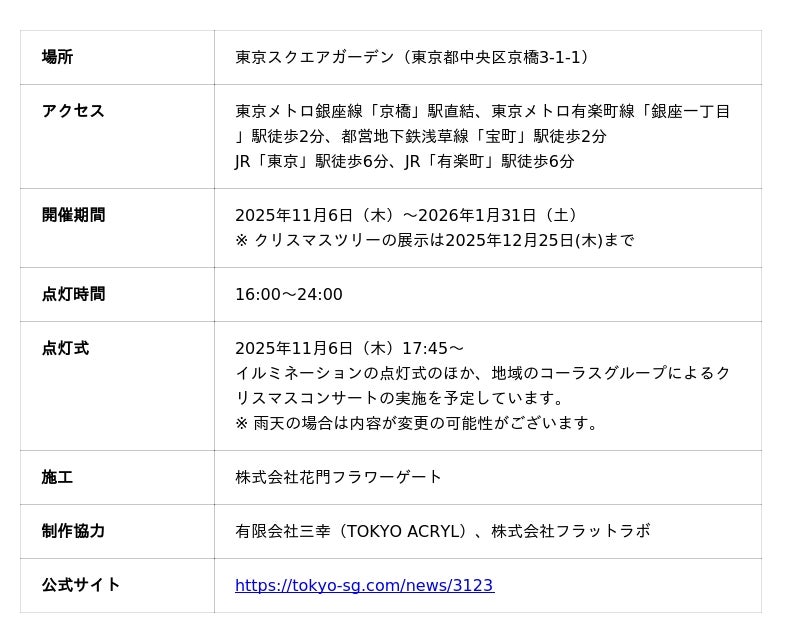Click the イルミネーションの点灯式 description line
The width and height of the screenshot is (800, 643).
tap(483, 373)
